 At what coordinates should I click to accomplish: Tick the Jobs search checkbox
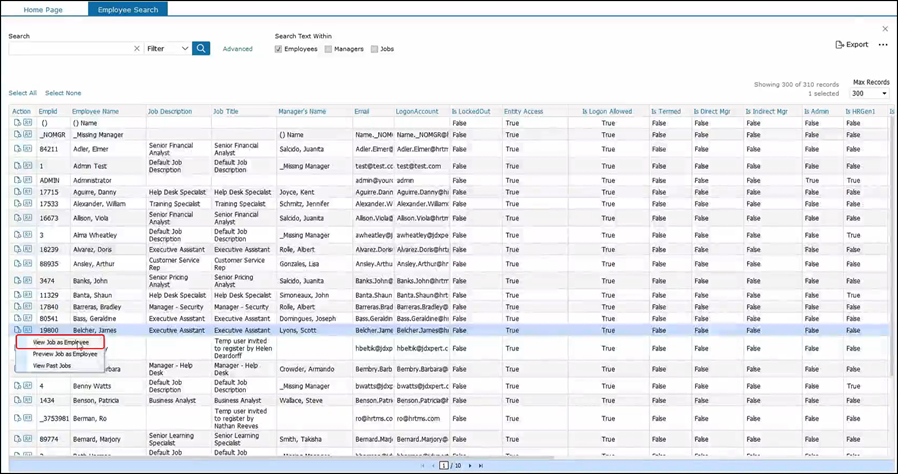click(x=375, y=48)
